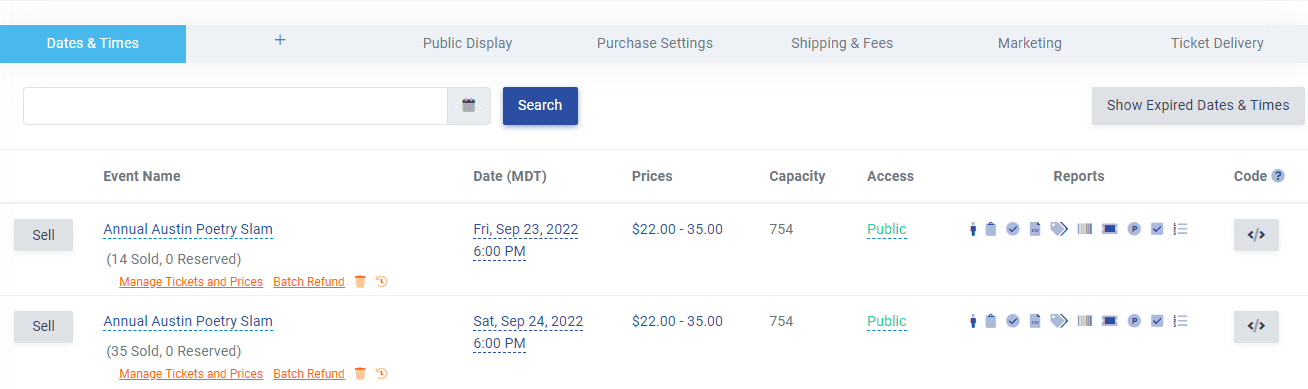Open calendar date picker next to search field

(x=468, y=106)
